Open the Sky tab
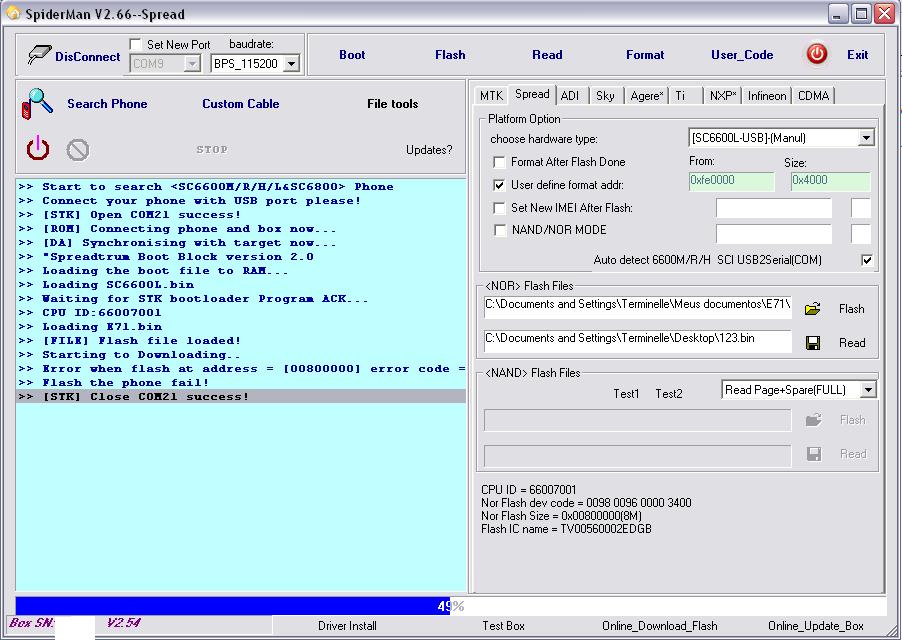 coord(605,95)
